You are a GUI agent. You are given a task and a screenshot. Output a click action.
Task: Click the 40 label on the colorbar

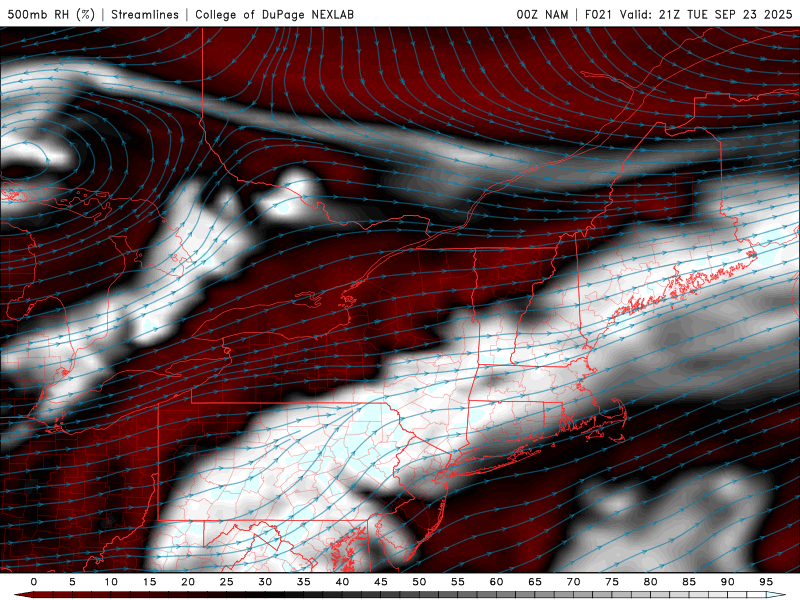(342, 582)
